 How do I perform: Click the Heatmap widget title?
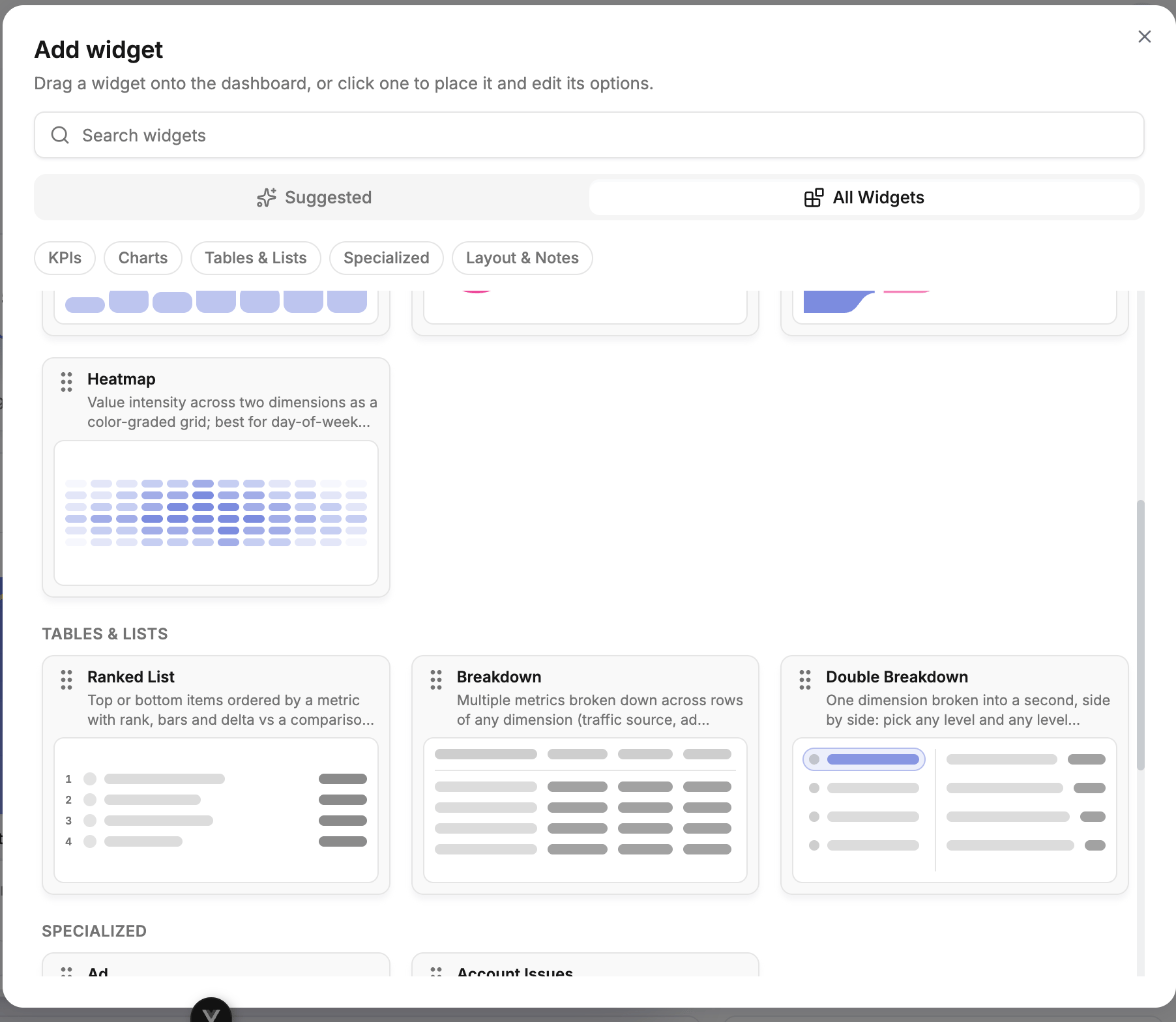click(122, 379)
